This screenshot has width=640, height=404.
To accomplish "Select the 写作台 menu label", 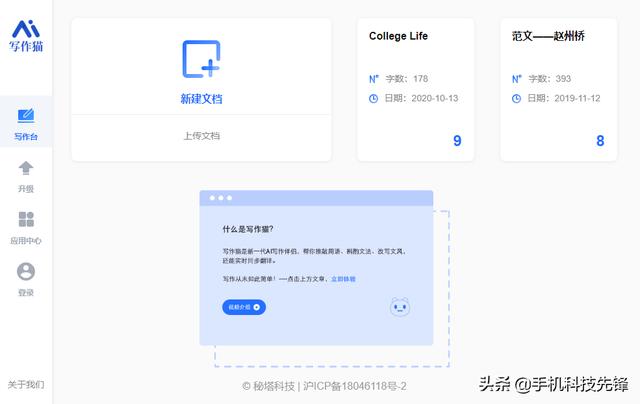I will point(26,137).
